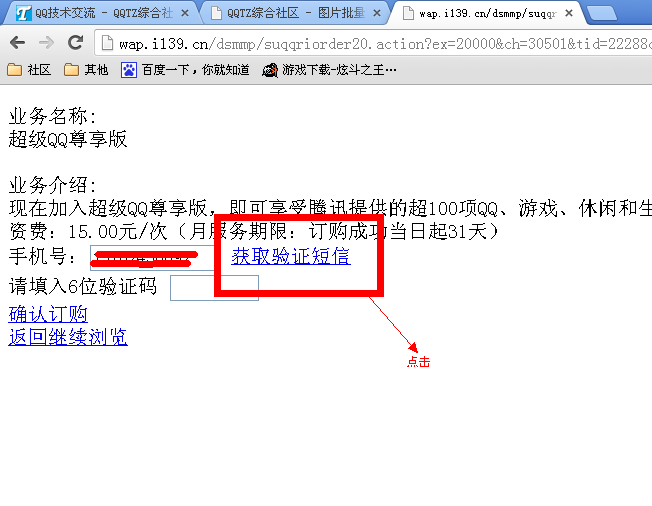652x506 pixels.
Task: Focus the 6位验证码 input field
Action: [215, 288]
